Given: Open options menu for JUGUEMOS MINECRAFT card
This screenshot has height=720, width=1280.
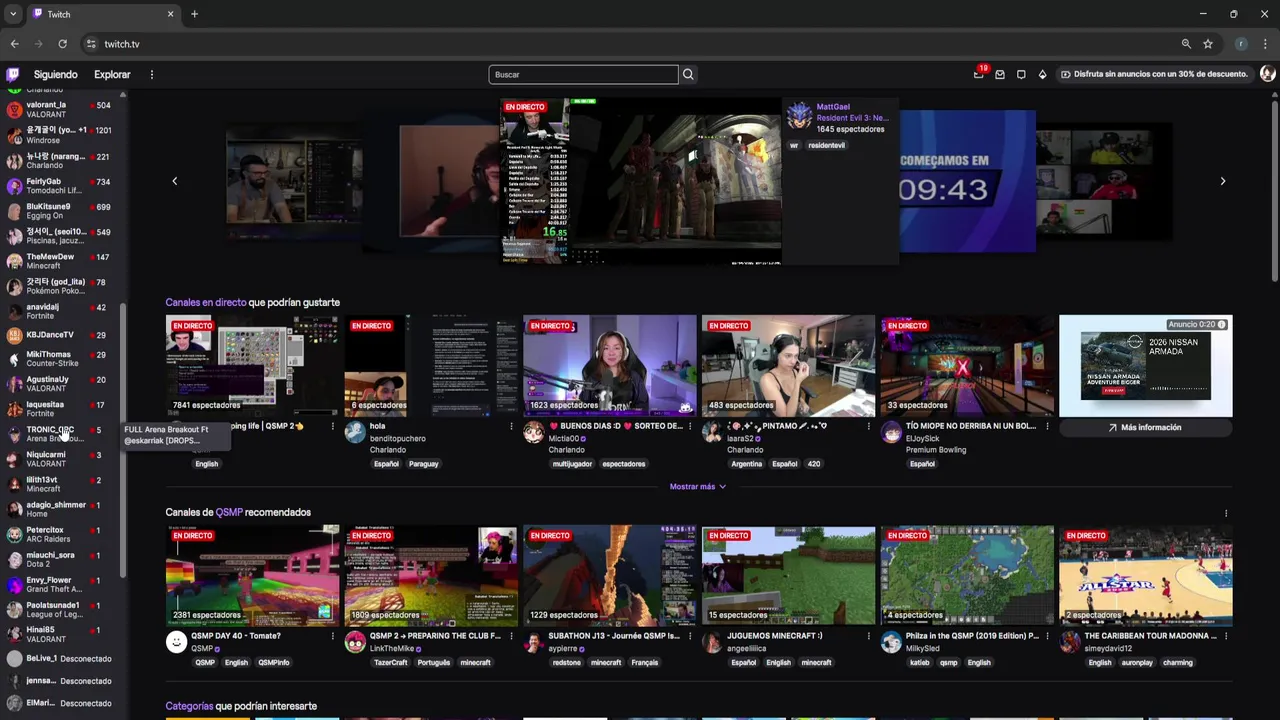Looking at the screenshot, I should click(x=868, y=636).
